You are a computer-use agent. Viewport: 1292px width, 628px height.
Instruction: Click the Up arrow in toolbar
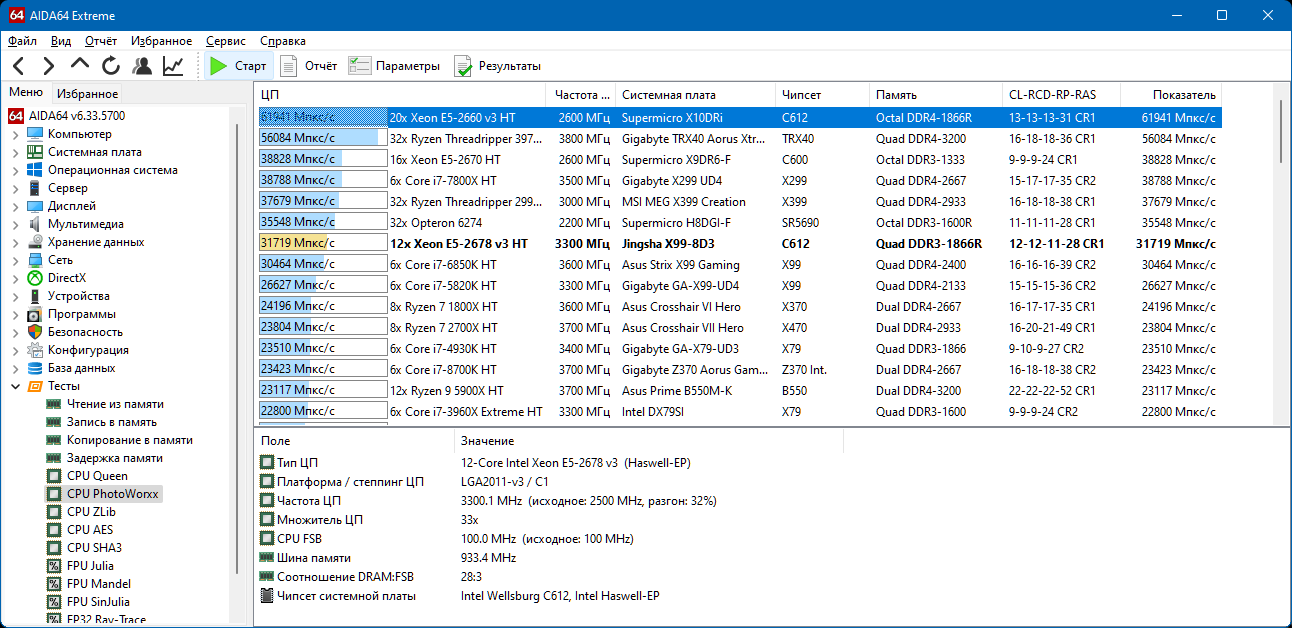(80, 66)
